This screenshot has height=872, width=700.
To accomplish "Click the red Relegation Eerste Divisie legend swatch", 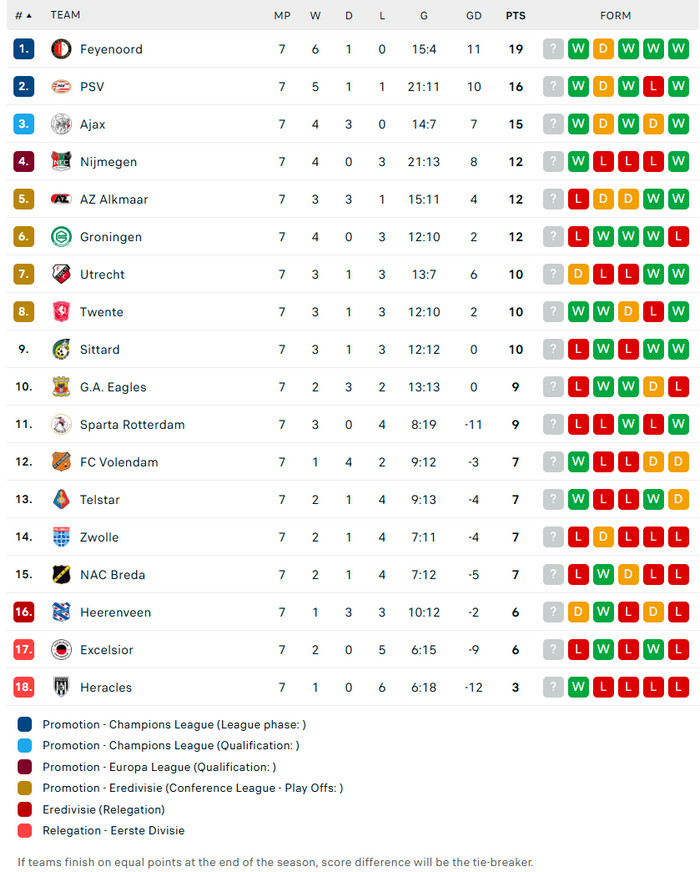I will [25, 830].
